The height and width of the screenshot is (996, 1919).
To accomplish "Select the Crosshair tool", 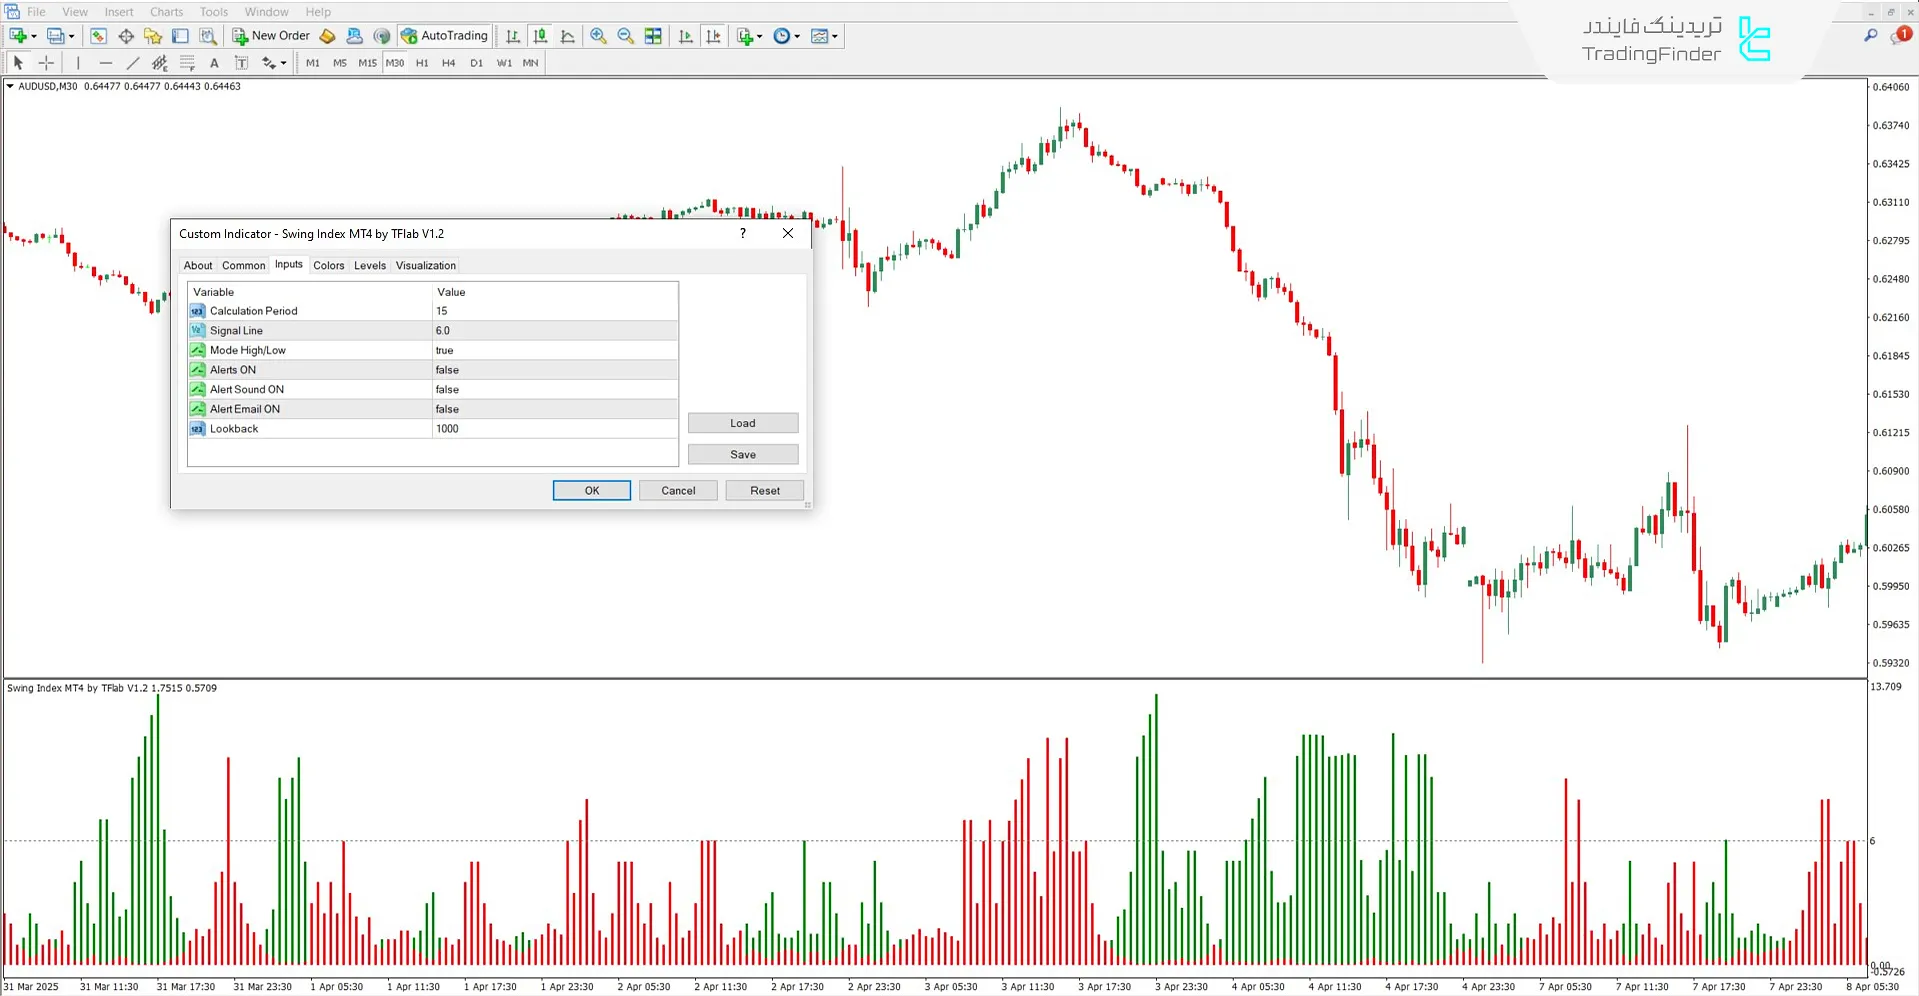I will pos(46,62).
